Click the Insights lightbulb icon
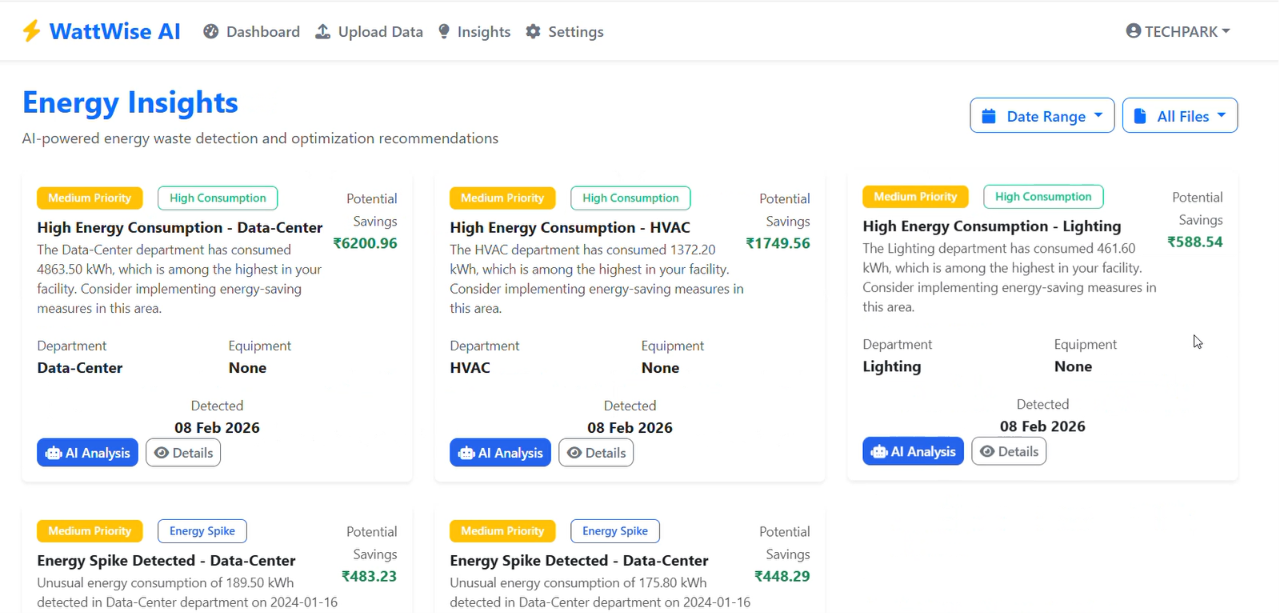Viewport: 1279px width, 613px height. (444, 31)
